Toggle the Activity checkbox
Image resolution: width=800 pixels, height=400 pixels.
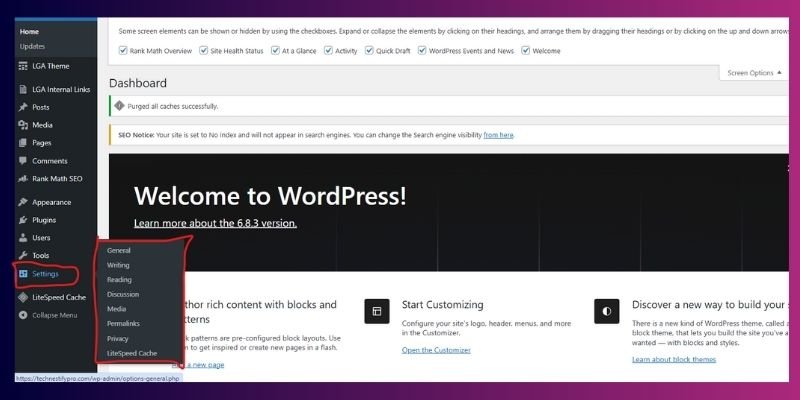(x=329, y=51)
